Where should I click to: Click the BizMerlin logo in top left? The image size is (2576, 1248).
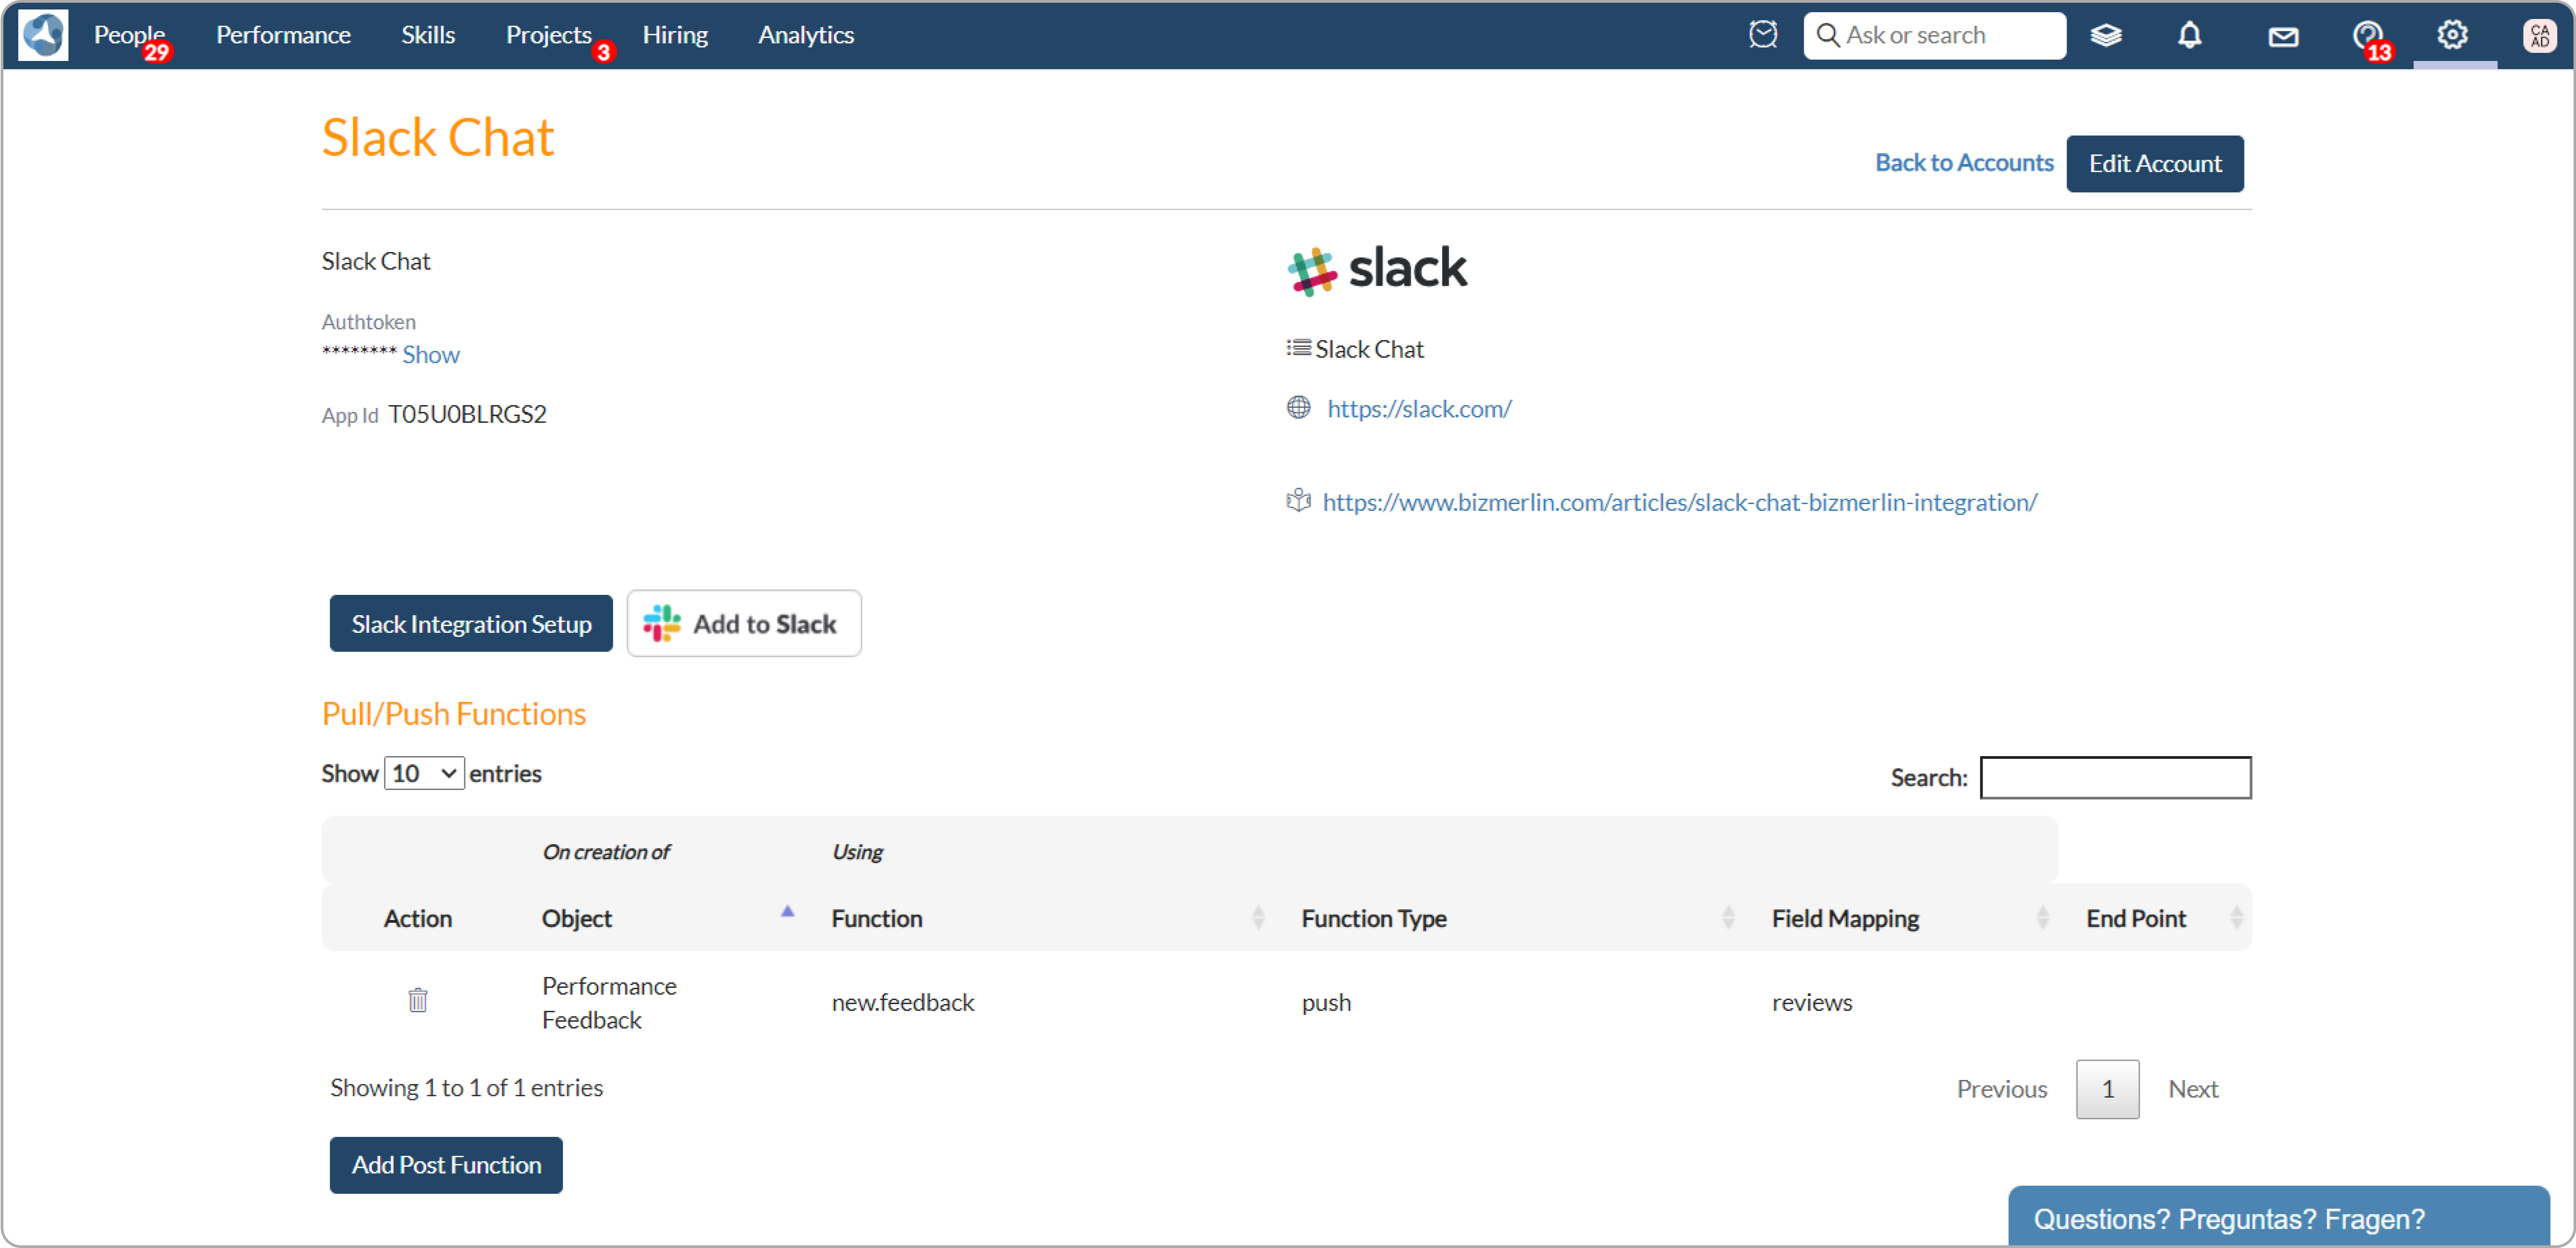42,35
